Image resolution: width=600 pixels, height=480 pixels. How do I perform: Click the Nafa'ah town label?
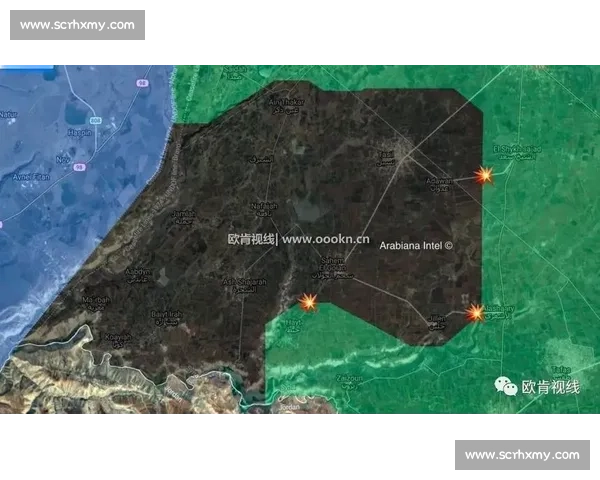(x=264, y=209)
